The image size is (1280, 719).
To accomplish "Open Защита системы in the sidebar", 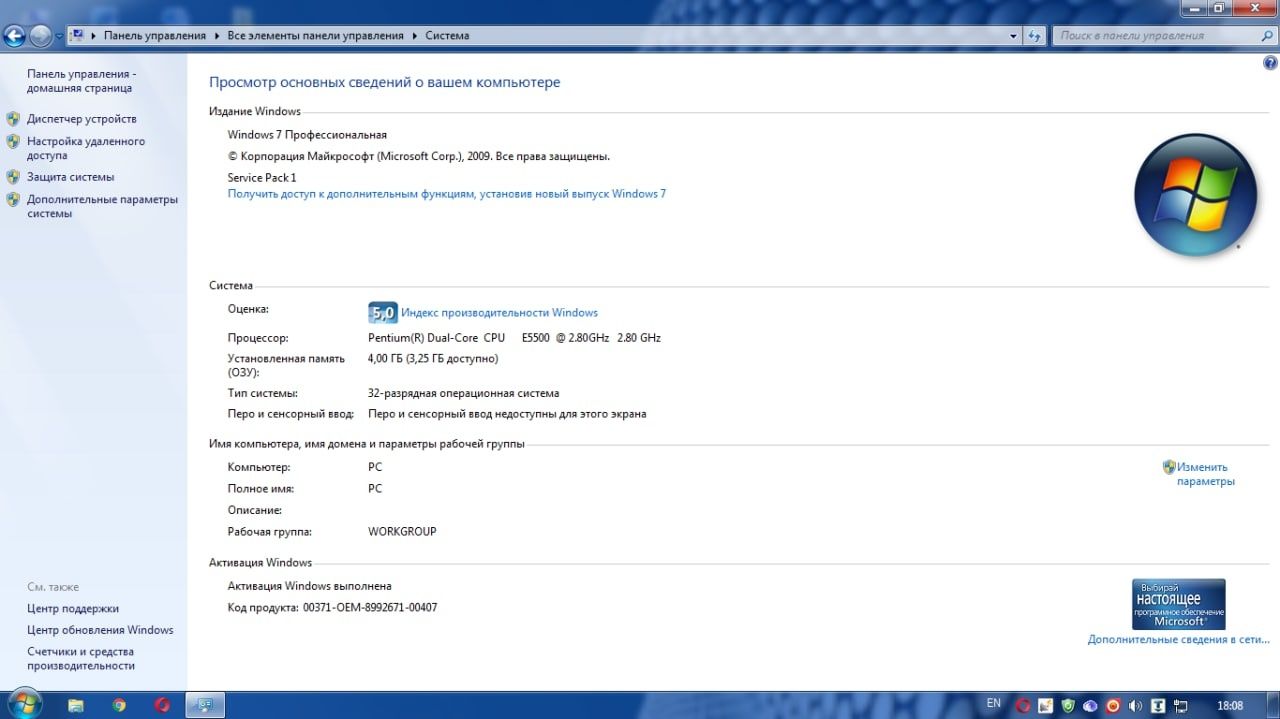I will click(71, 177).
